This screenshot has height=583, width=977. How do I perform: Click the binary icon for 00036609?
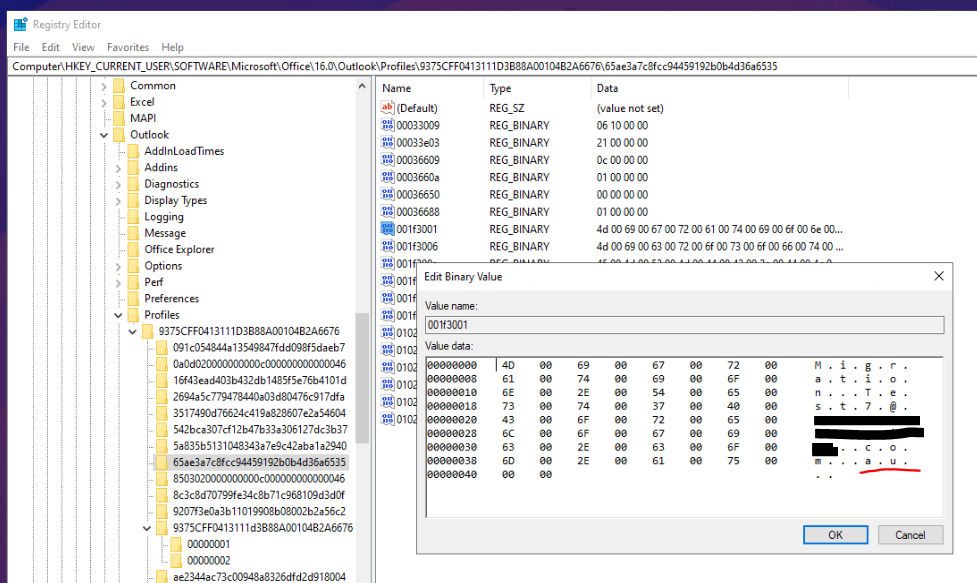pos(388,160)
